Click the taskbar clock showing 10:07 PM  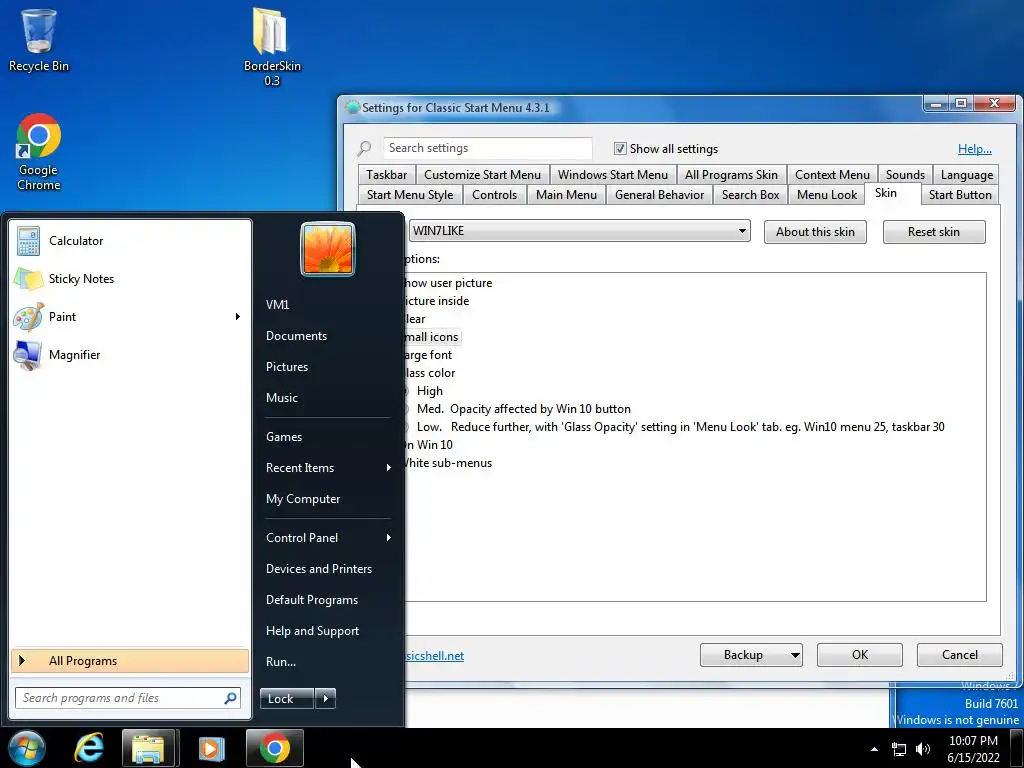(973, 749)
